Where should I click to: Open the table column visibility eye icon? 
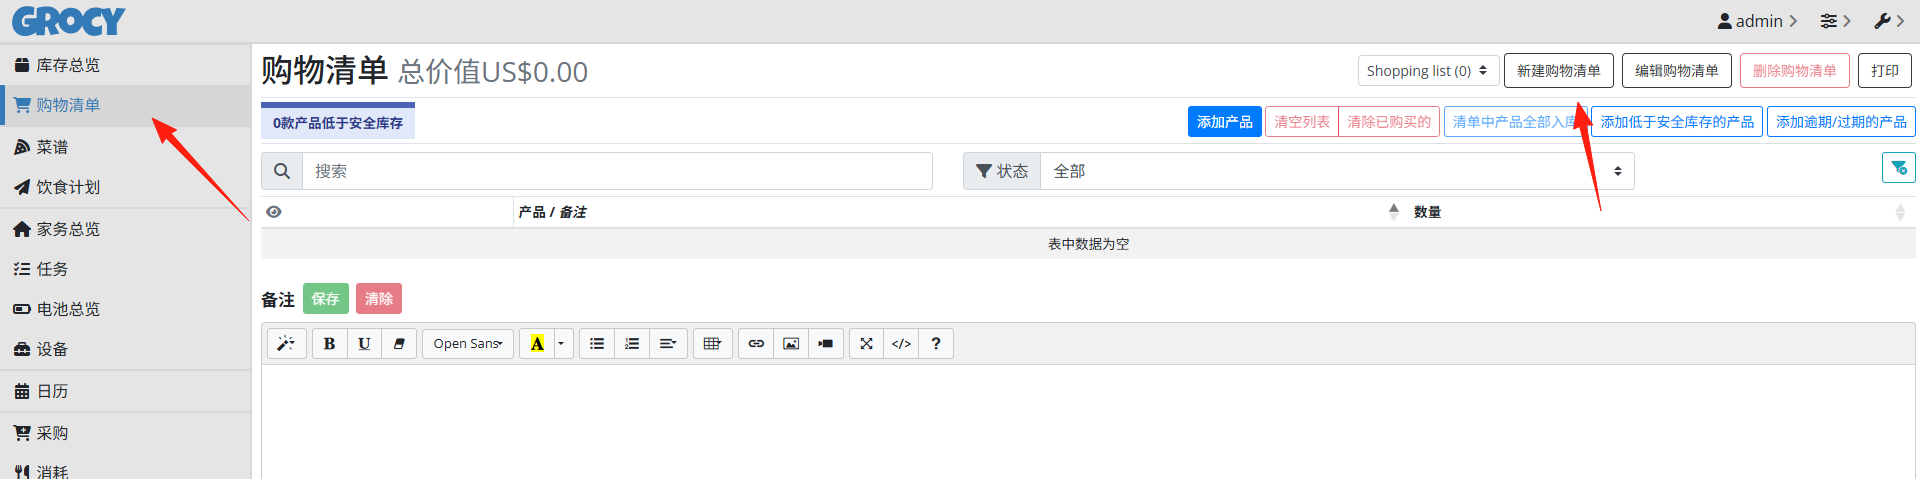274,212
